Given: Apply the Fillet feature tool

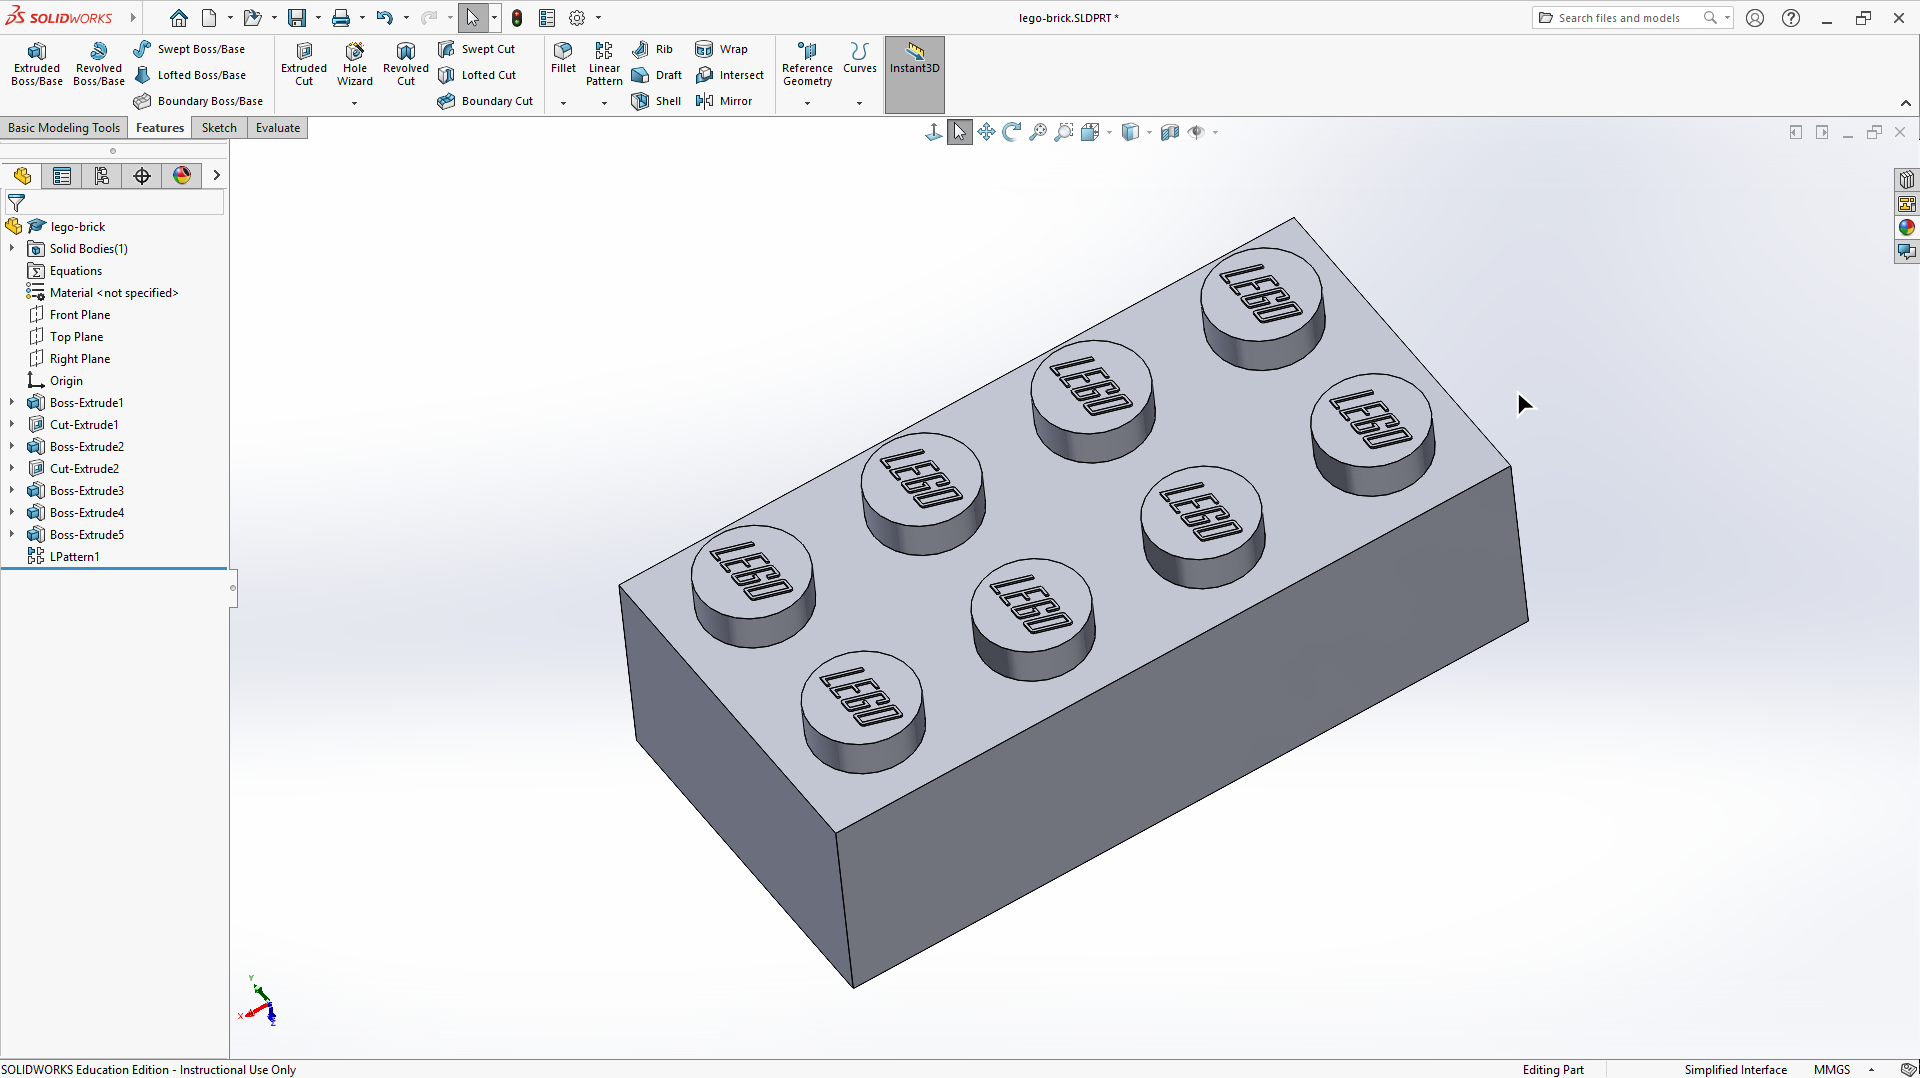Looking at the screenshot, I should click(x=563, y=58).
